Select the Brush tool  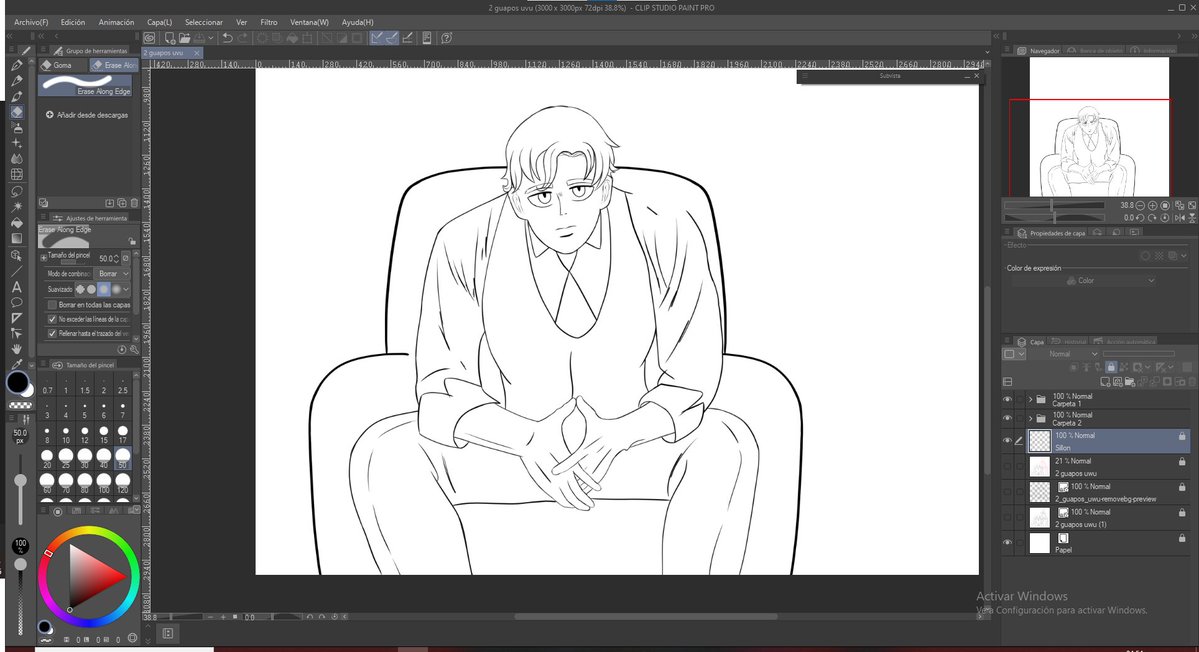(16, 96)
